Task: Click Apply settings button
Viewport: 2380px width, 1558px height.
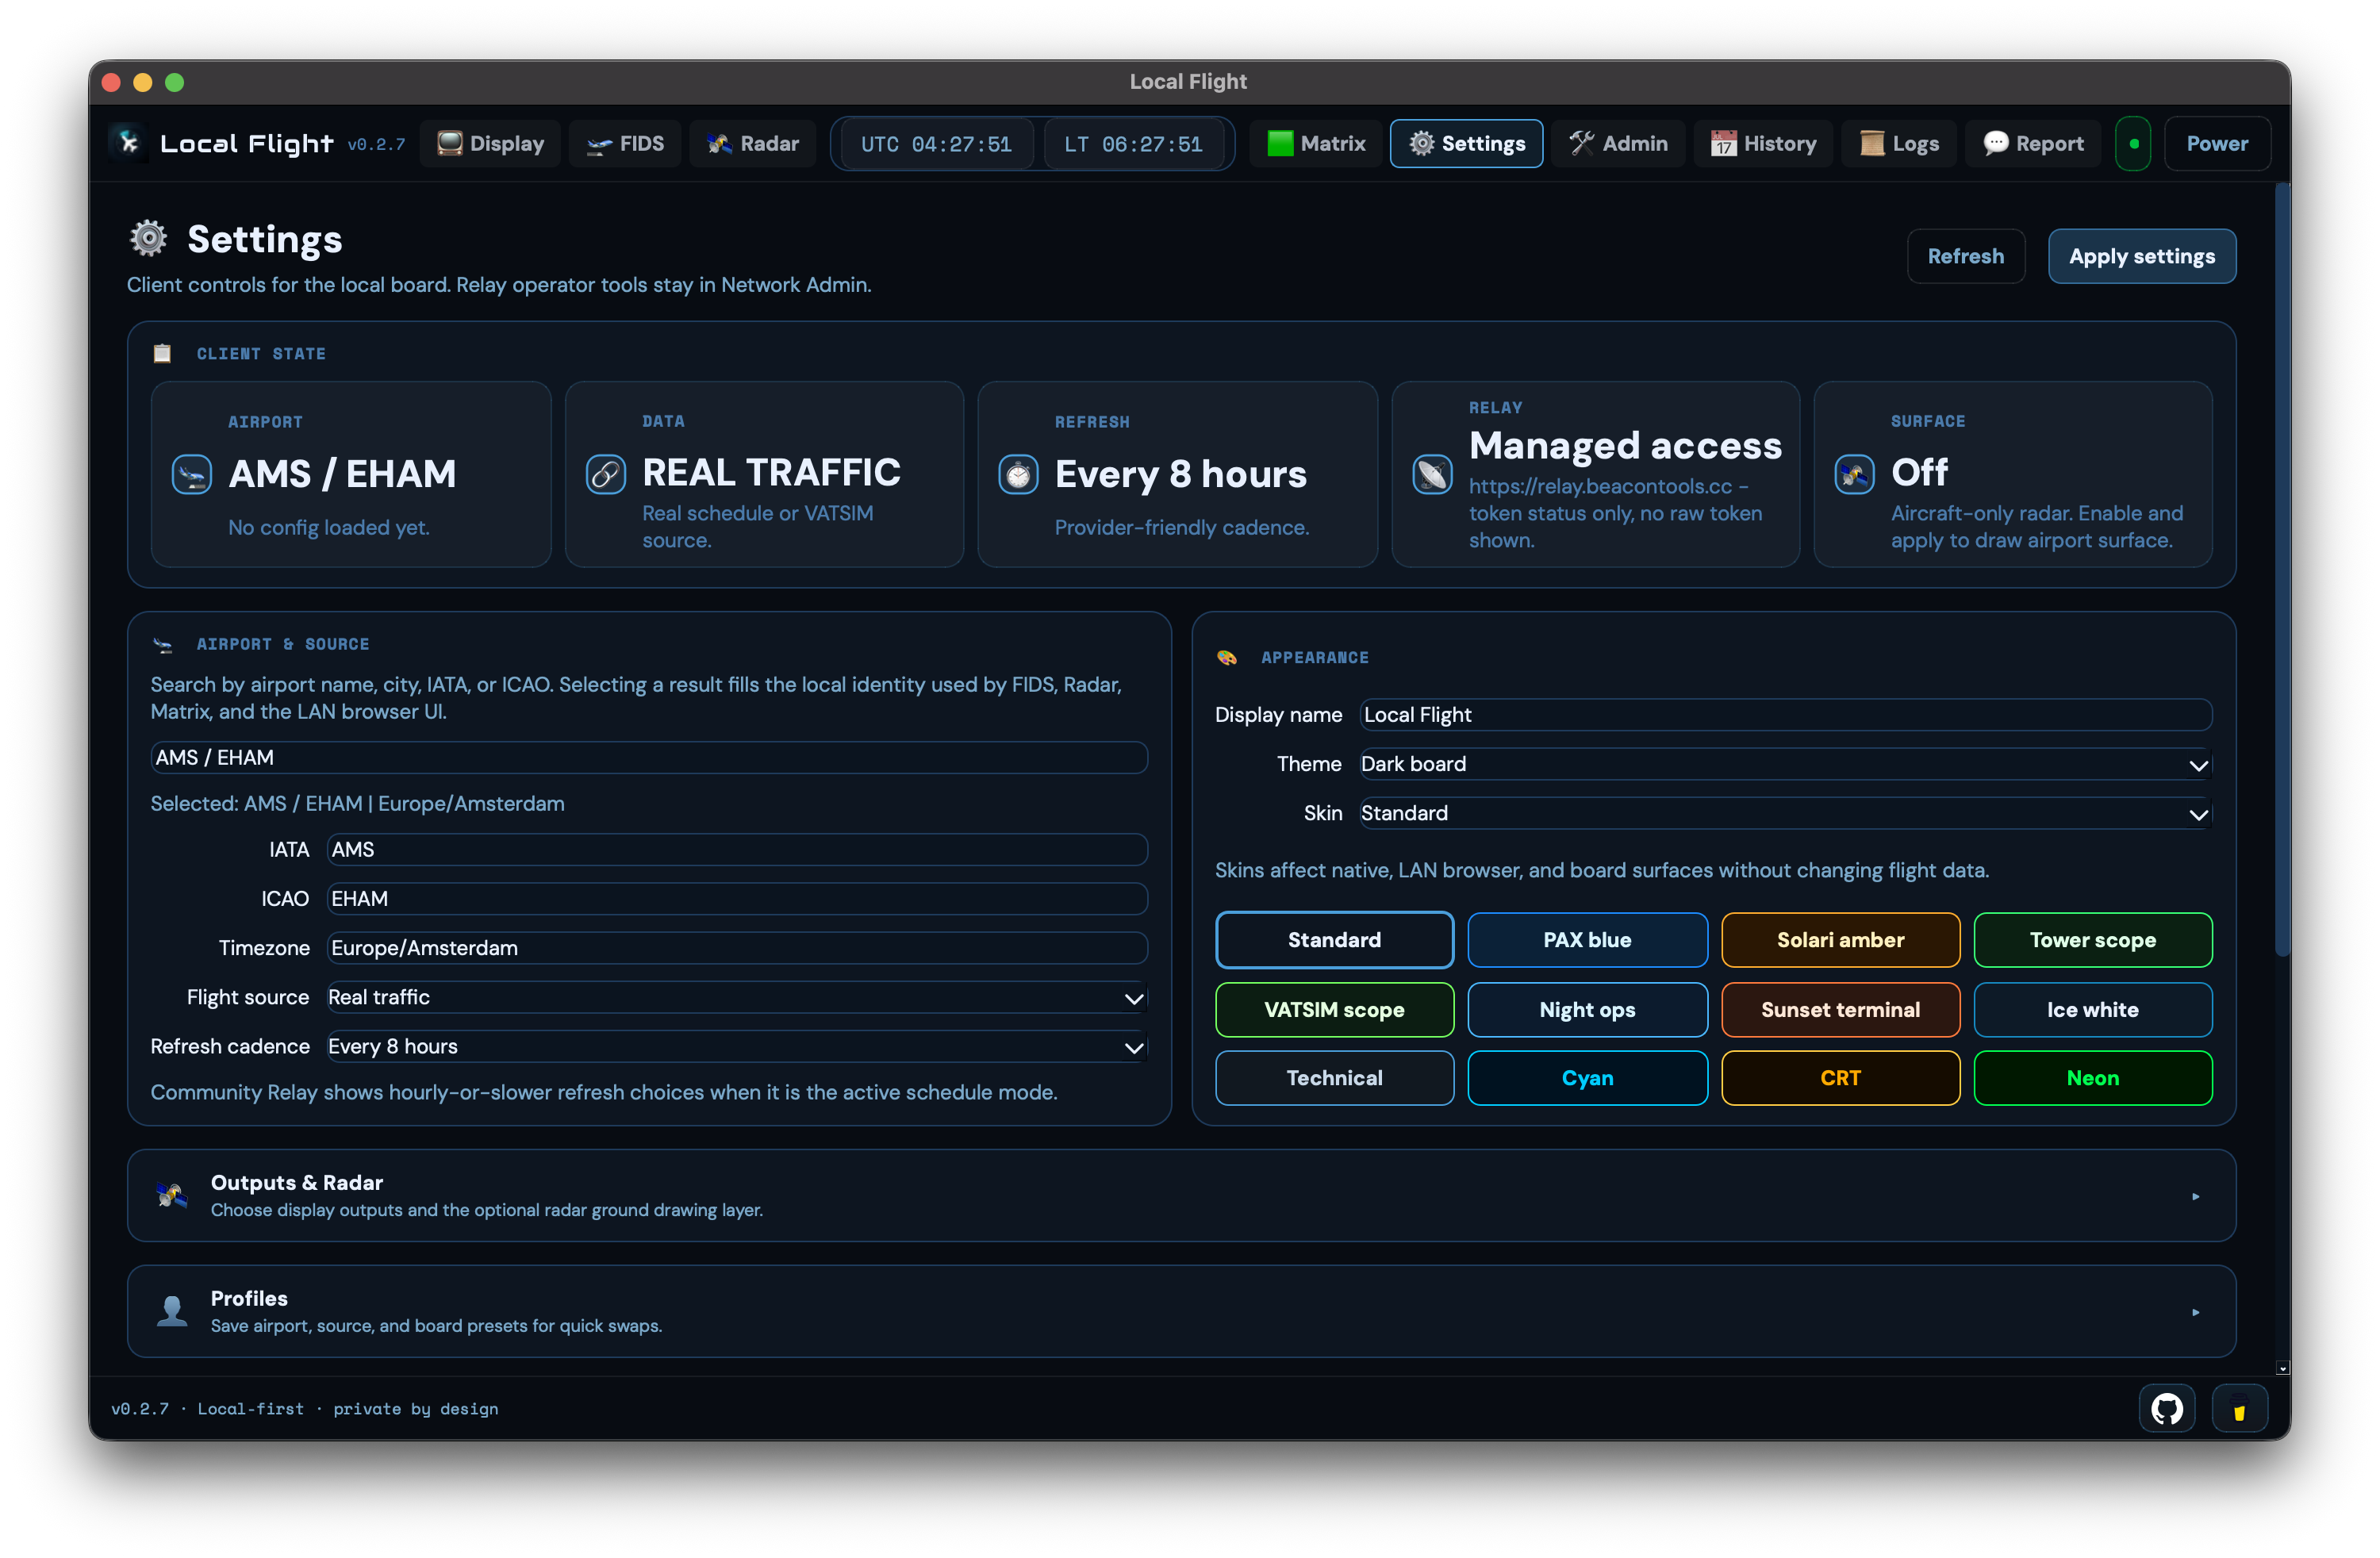Action: [x=2141, y=256]
